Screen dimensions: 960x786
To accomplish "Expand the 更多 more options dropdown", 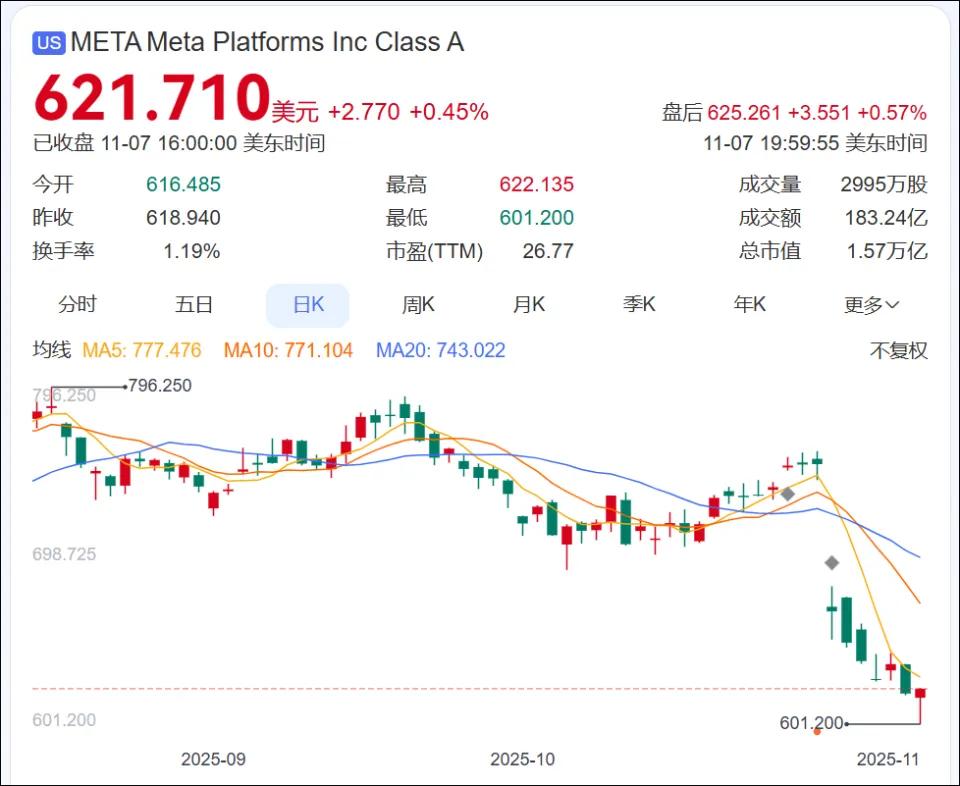I will point(871,305).
